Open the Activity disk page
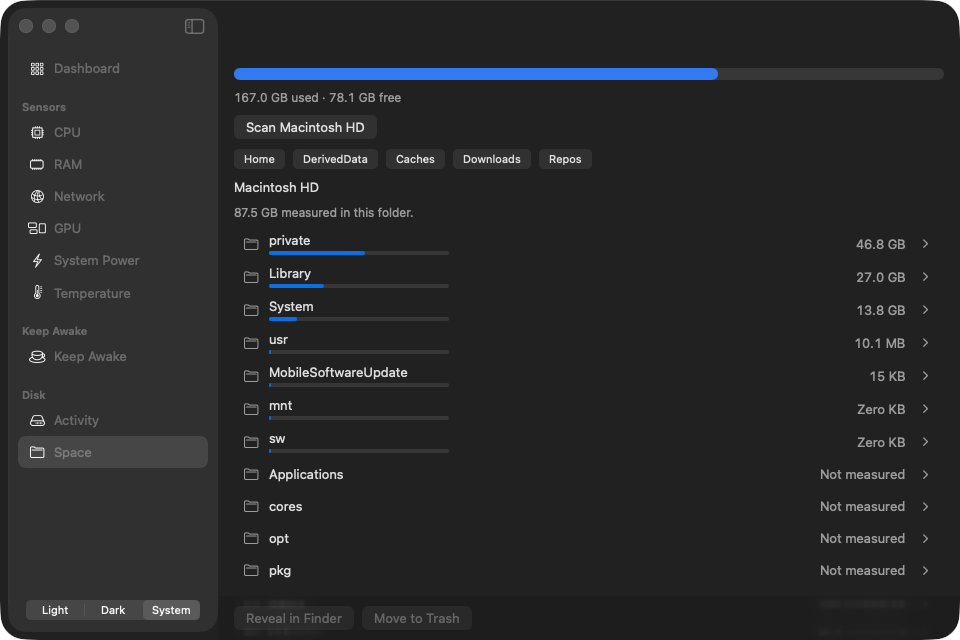This screenshot has height=640, width=960. [113, 421]
